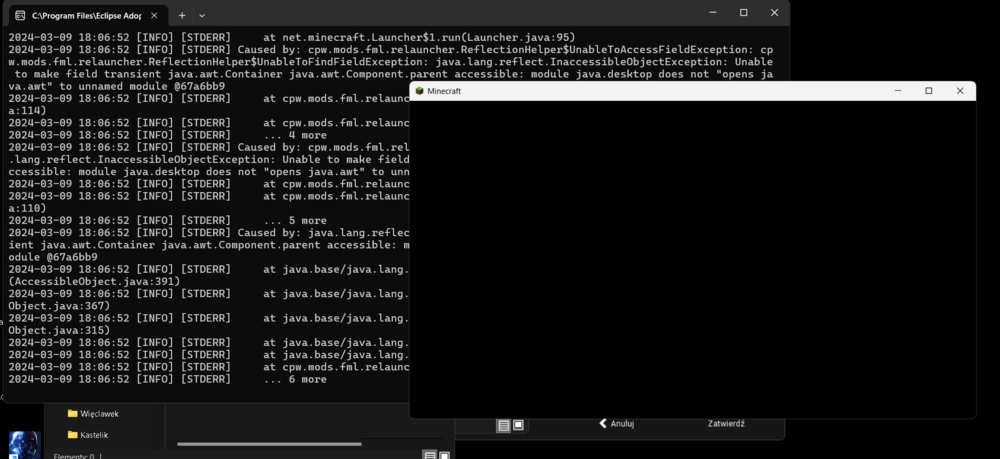Image resolution: width=1000 pixels, height=459 pixels.
Task: Minimize the terminal window
Action: [x=713, y=13]
